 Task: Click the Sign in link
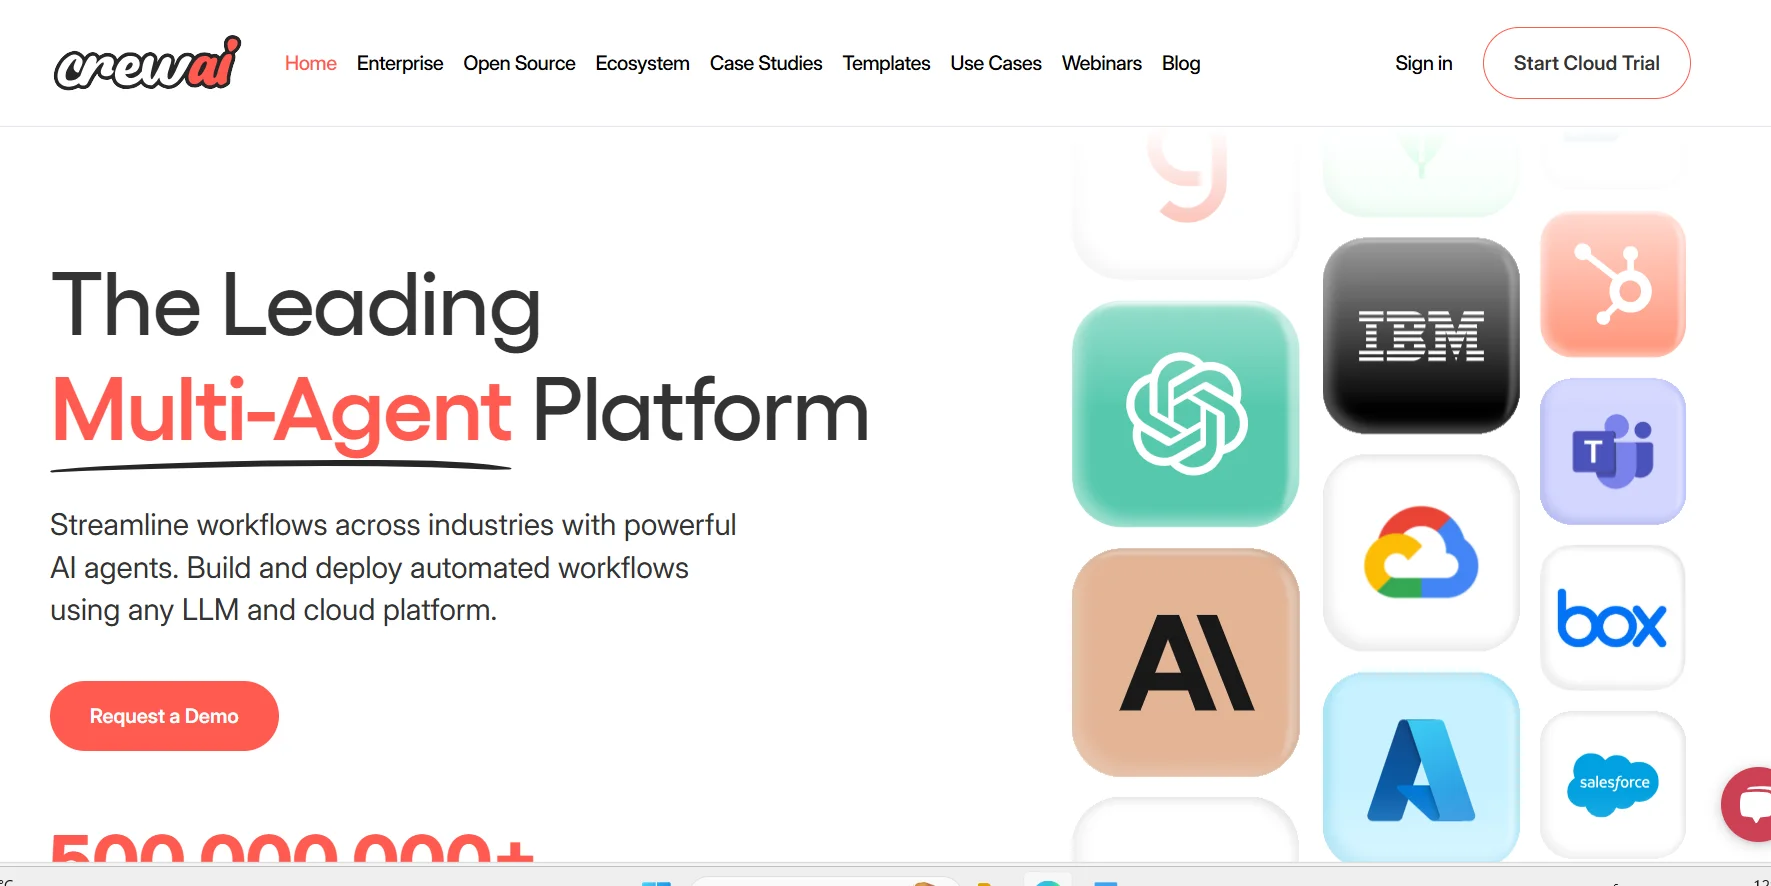pyautogui.click(x=1423, y=63)
